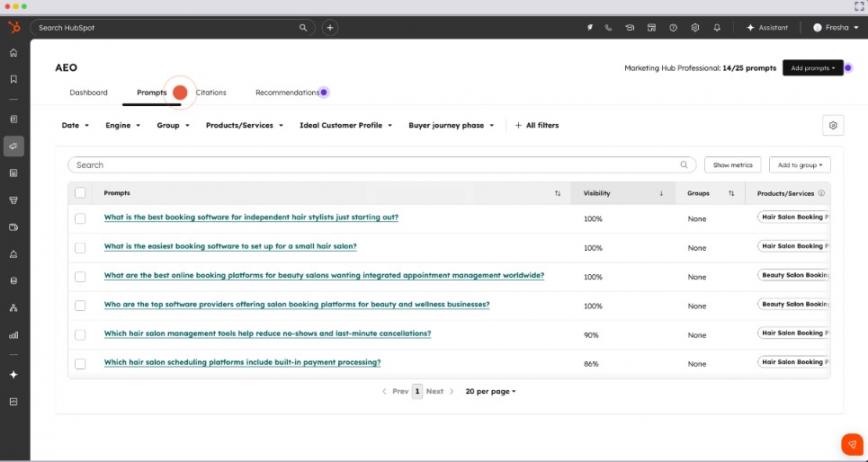Open the Engine filter dropdown
868x462 pixels.
pos(123,126)
